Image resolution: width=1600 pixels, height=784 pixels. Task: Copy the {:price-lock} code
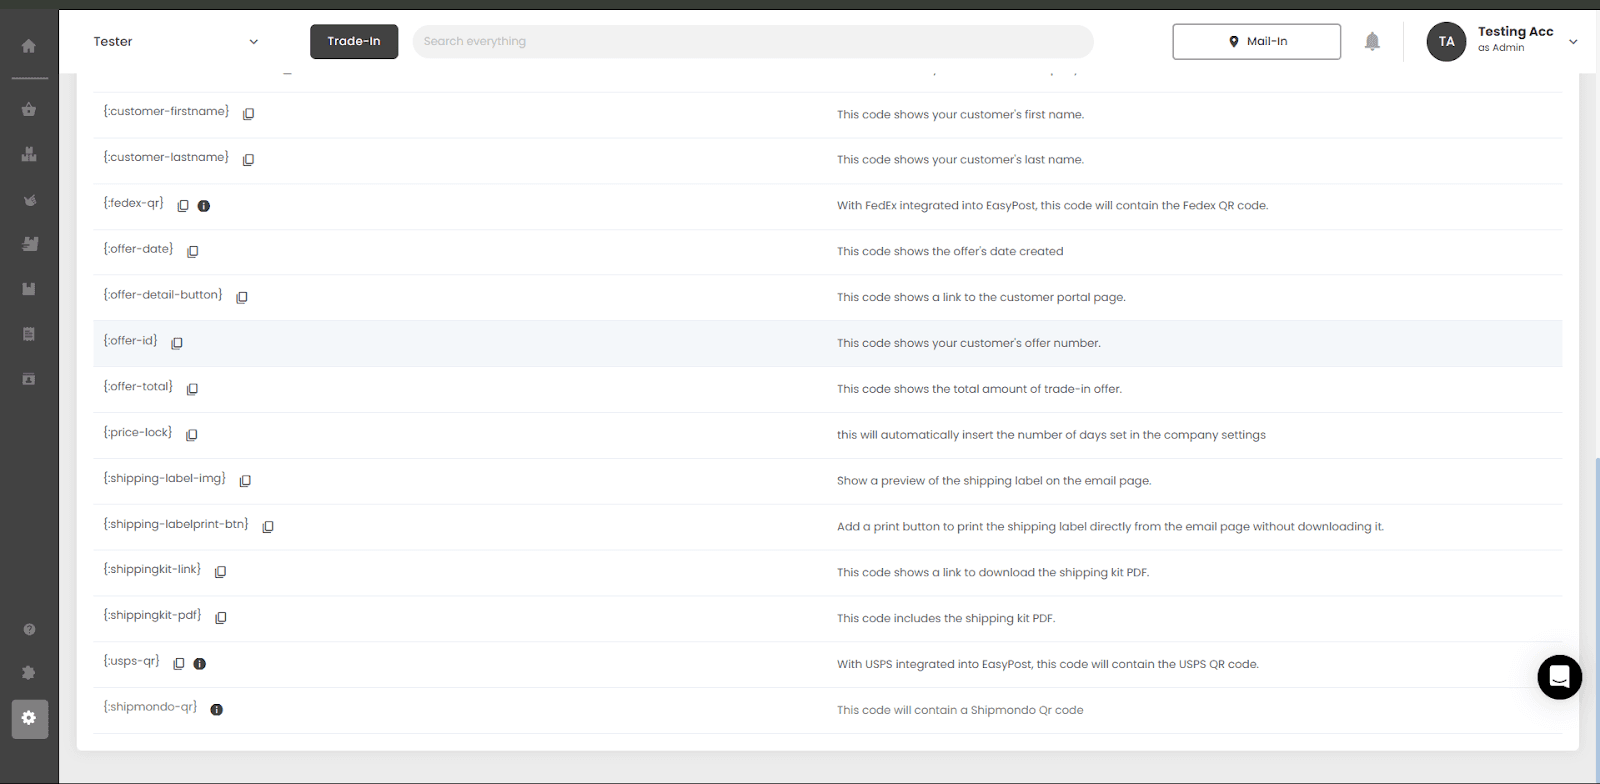[192, 435]
